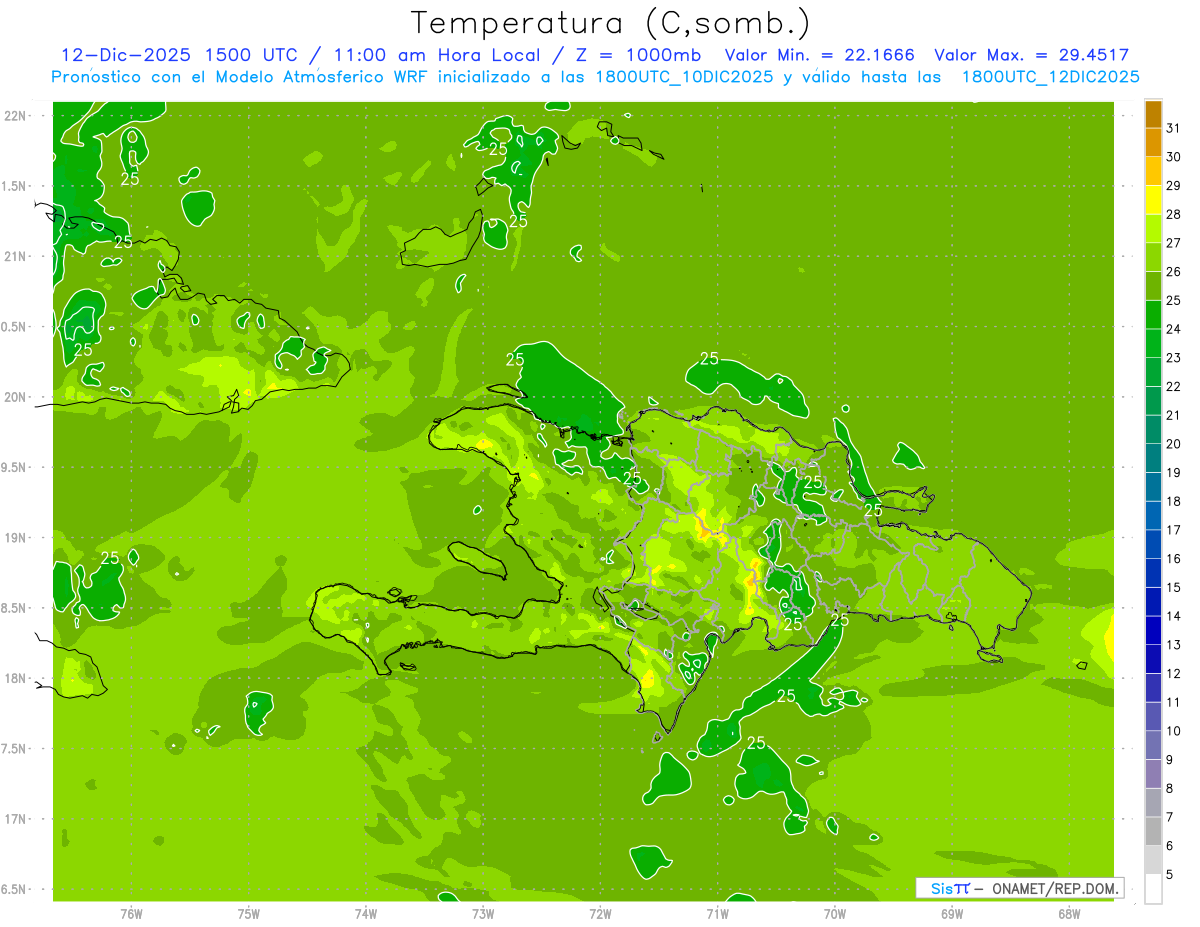Click the 73W longitude axis label
This screenshot has width=1200, height=927.
[x=482, y=914]
